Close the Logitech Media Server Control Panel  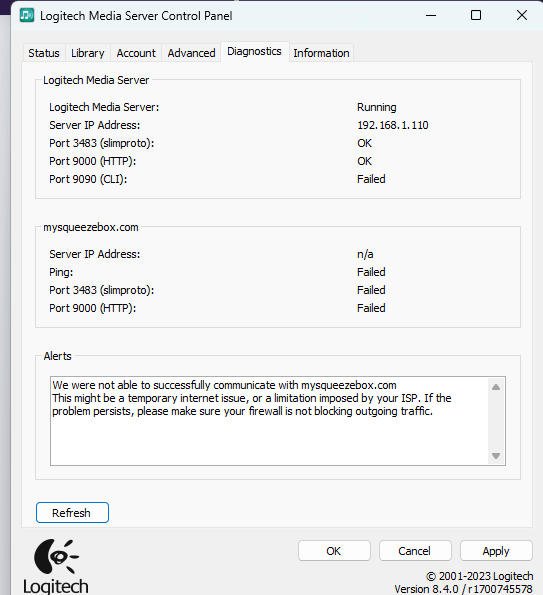[522, 16]
